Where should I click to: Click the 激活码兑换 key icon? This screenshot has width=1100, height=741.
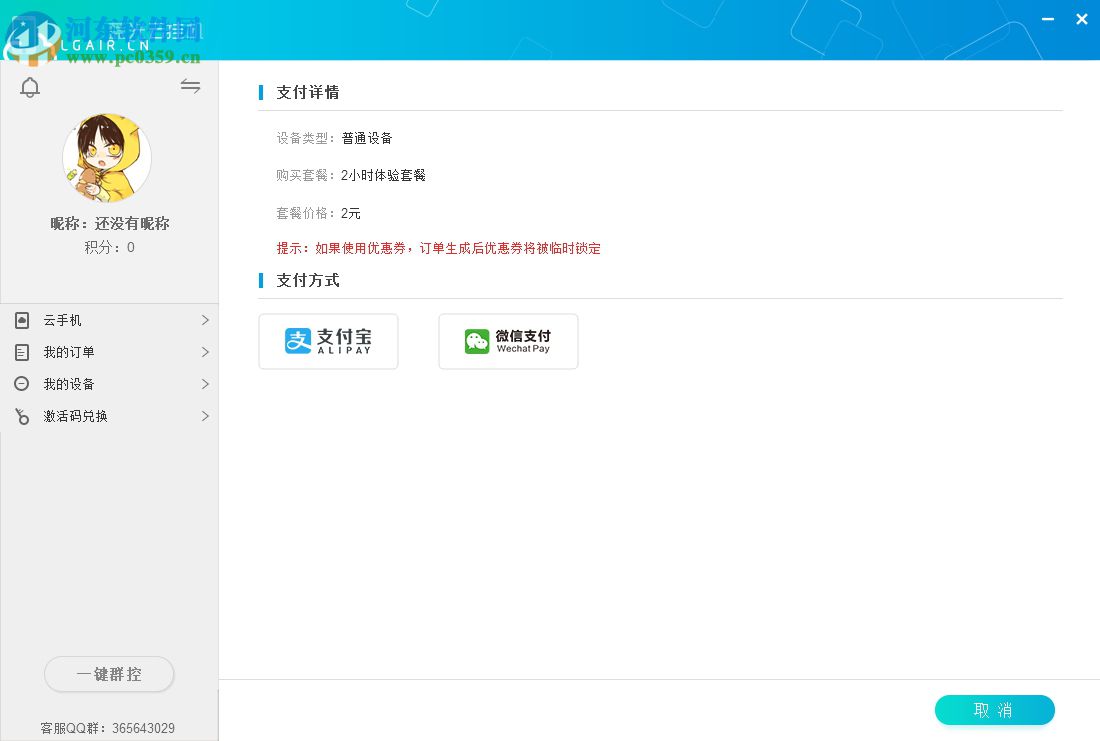click(22, 416)
